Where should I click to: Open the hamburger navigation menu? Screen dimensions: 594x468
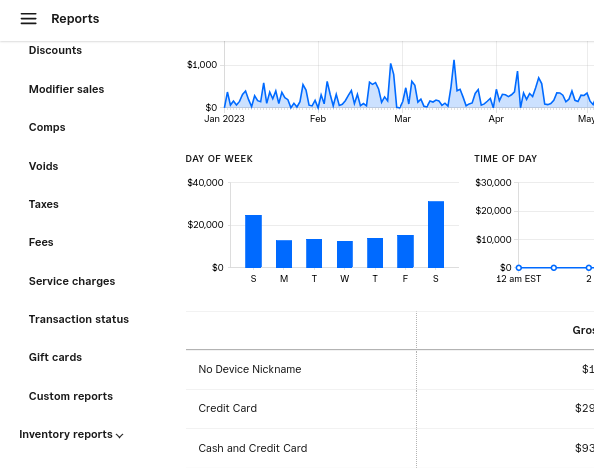(x=28, y=19)
